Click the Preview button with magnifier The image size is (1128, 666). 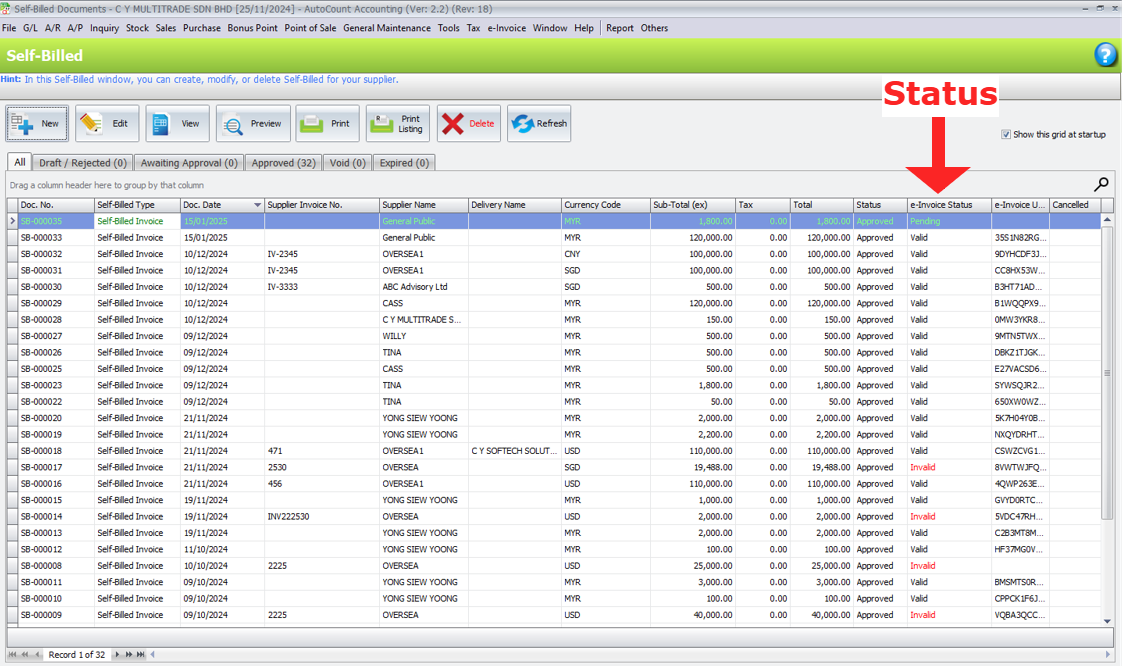(253, 124)
